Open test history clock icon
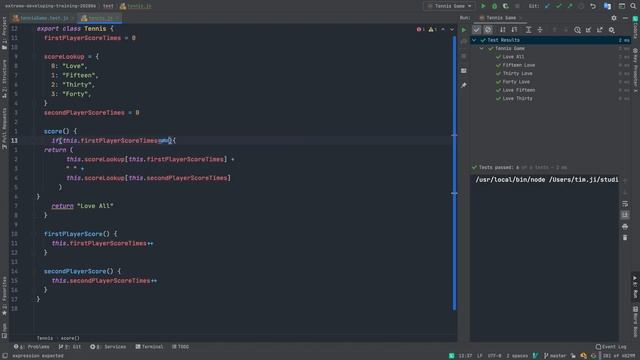 coord(577,30)
